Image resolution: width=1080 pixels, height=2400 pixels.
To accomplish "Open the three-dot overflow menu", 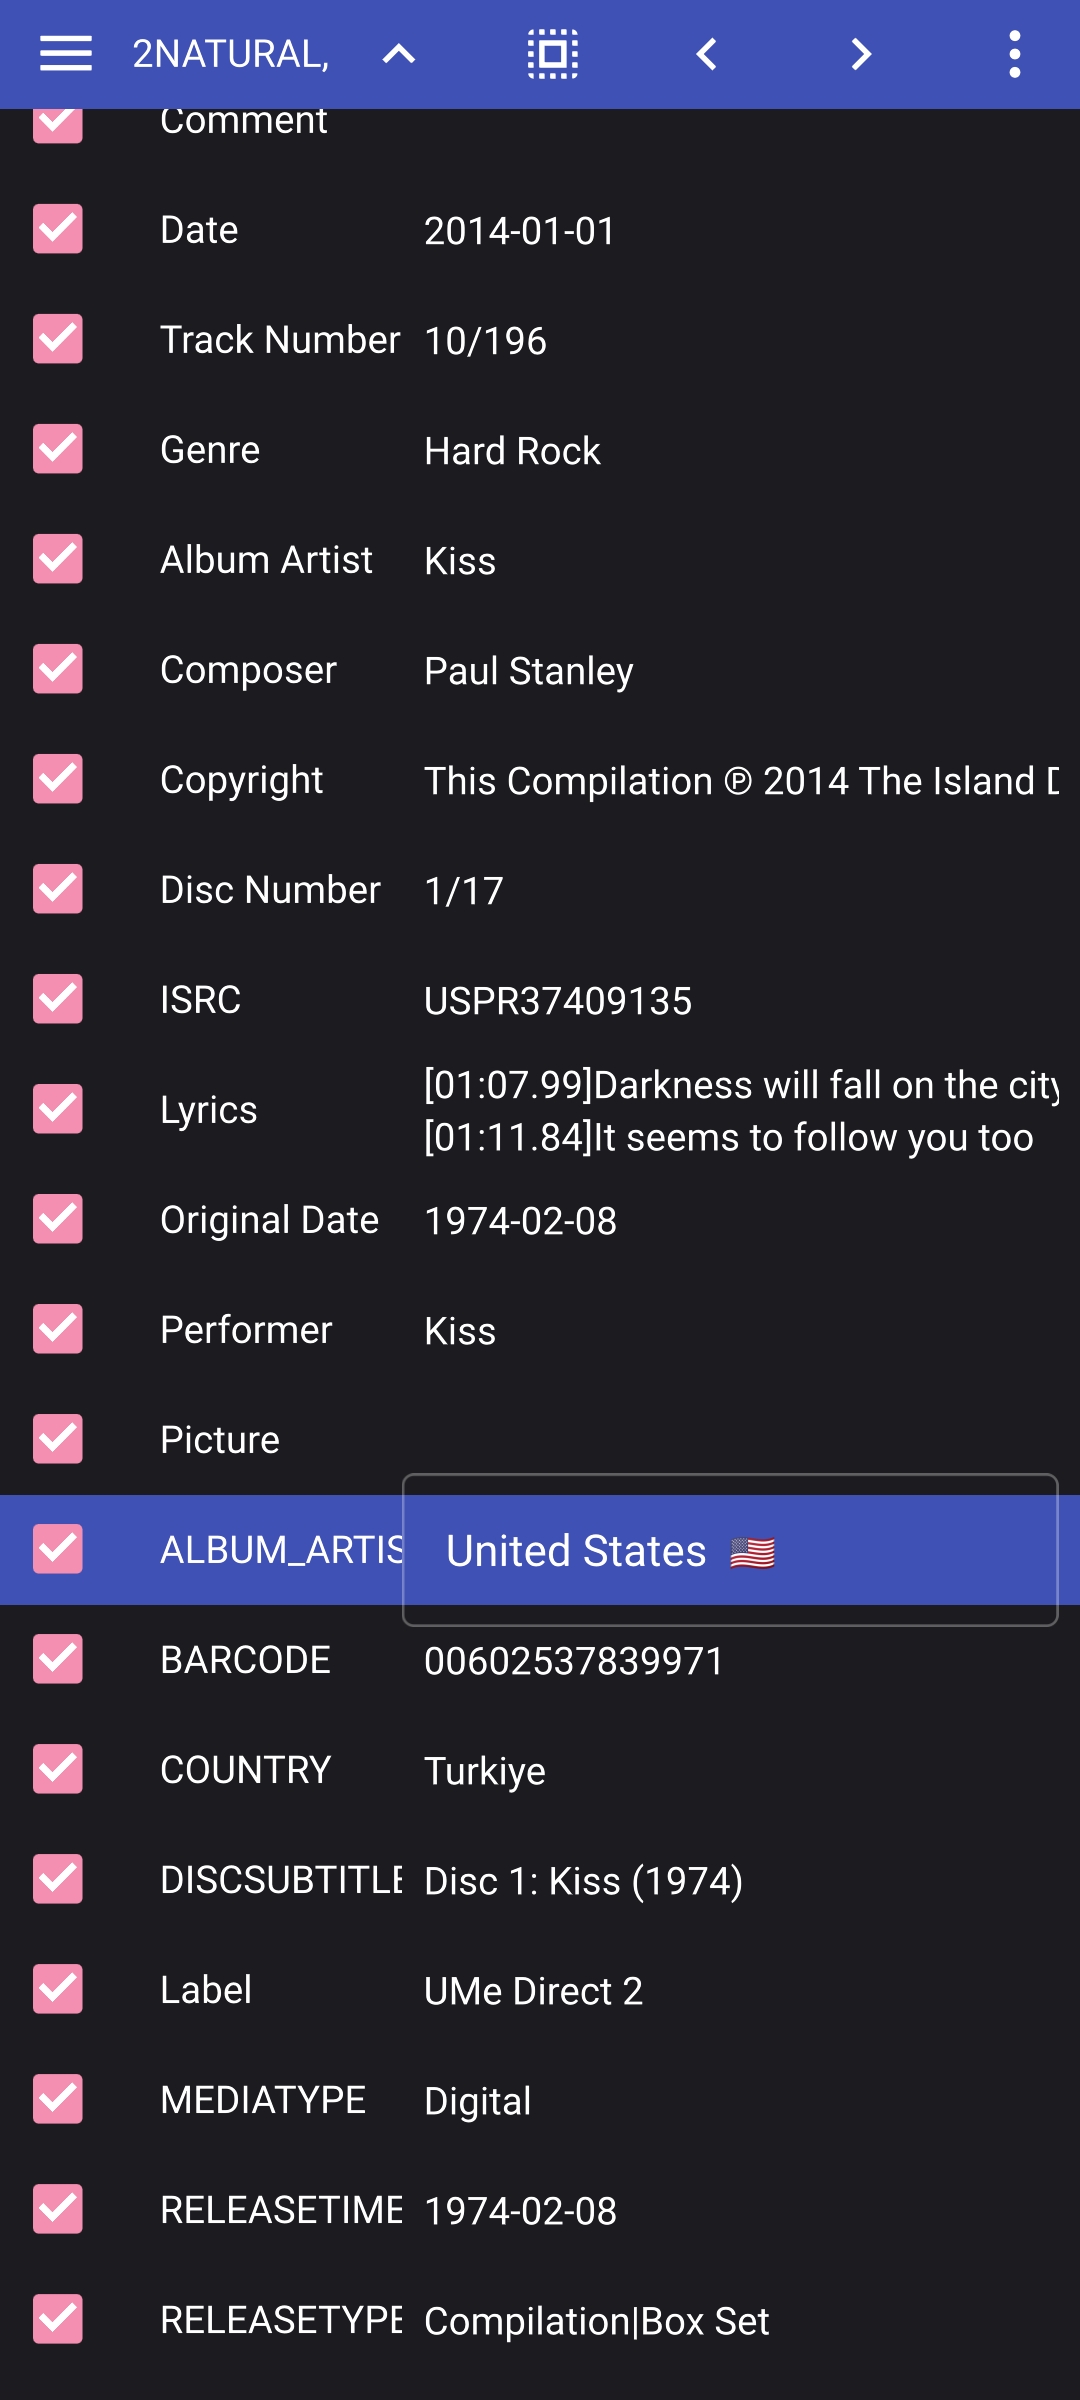I will [x=1015, y=54].
